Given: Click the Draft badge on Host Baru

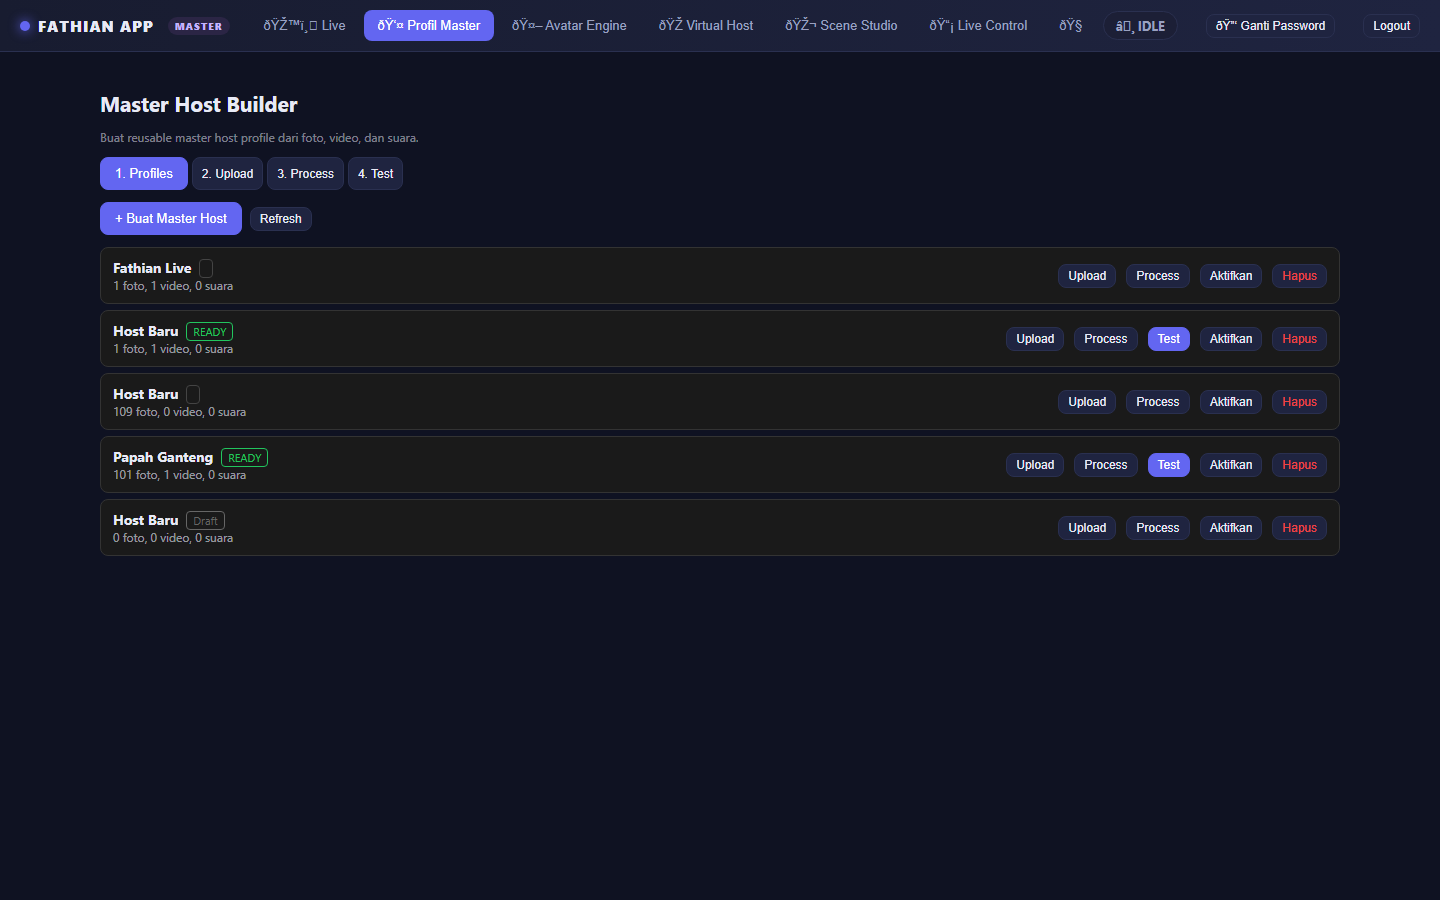Looking at the screenshot, I should tap(206, 521).
